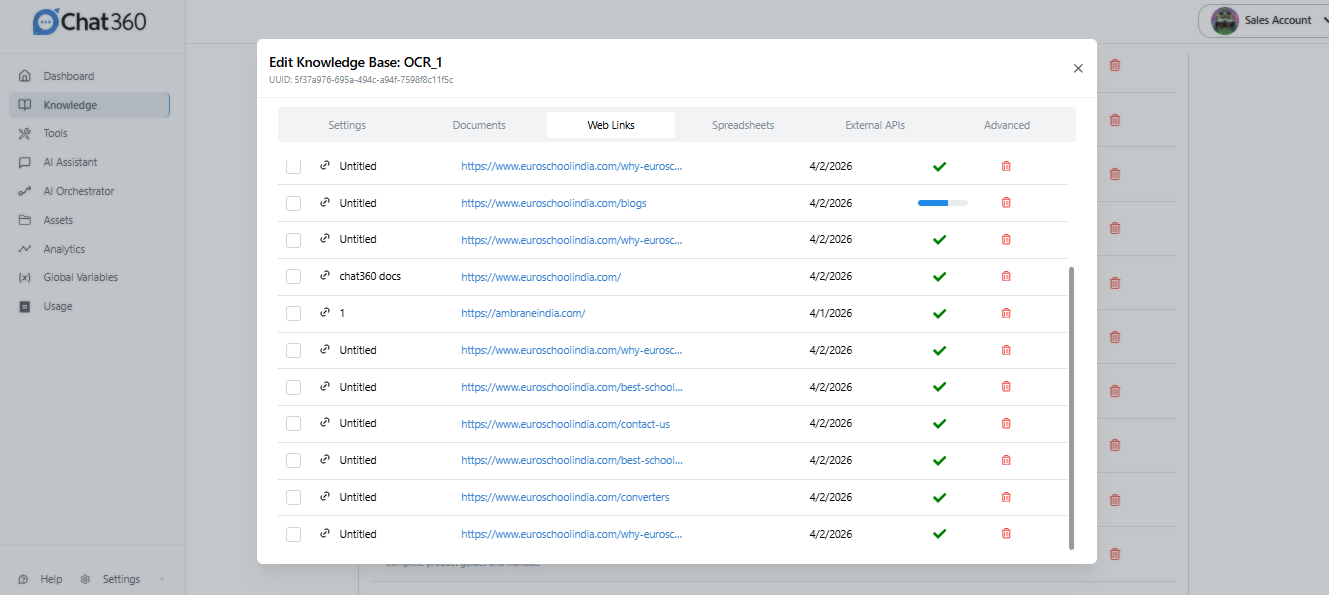Switch to the Documents tab
This screenshot has width=1329, height=595.
[479, 125]
